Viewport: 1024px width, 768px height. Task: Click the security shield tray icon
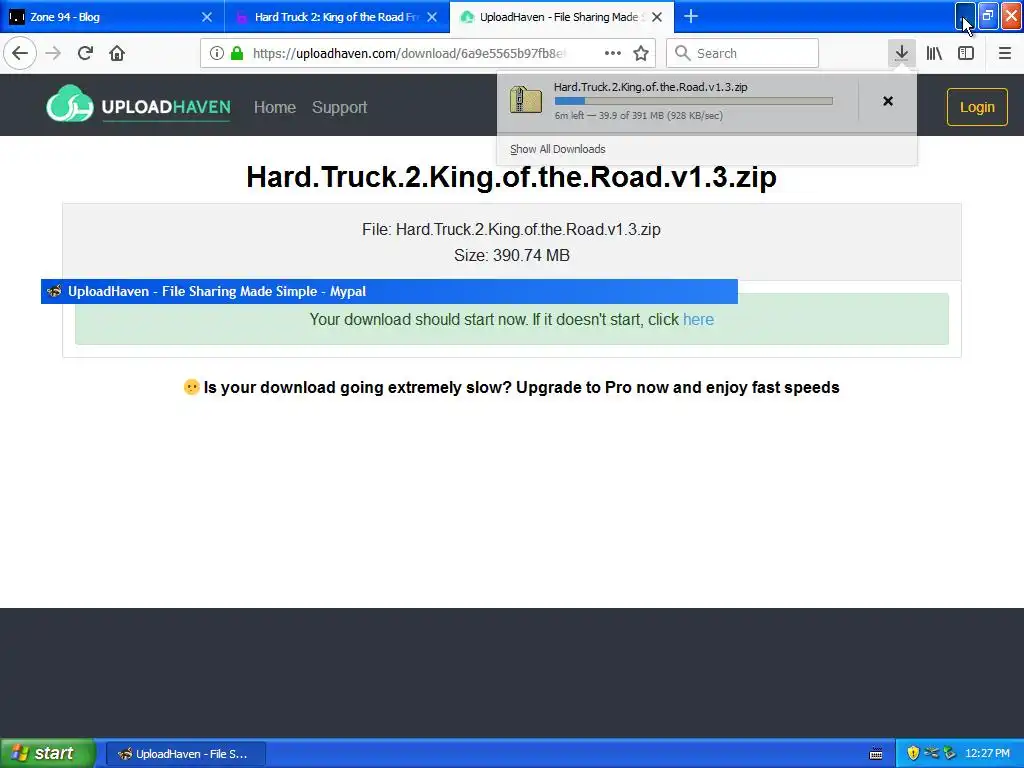(913, 753)
